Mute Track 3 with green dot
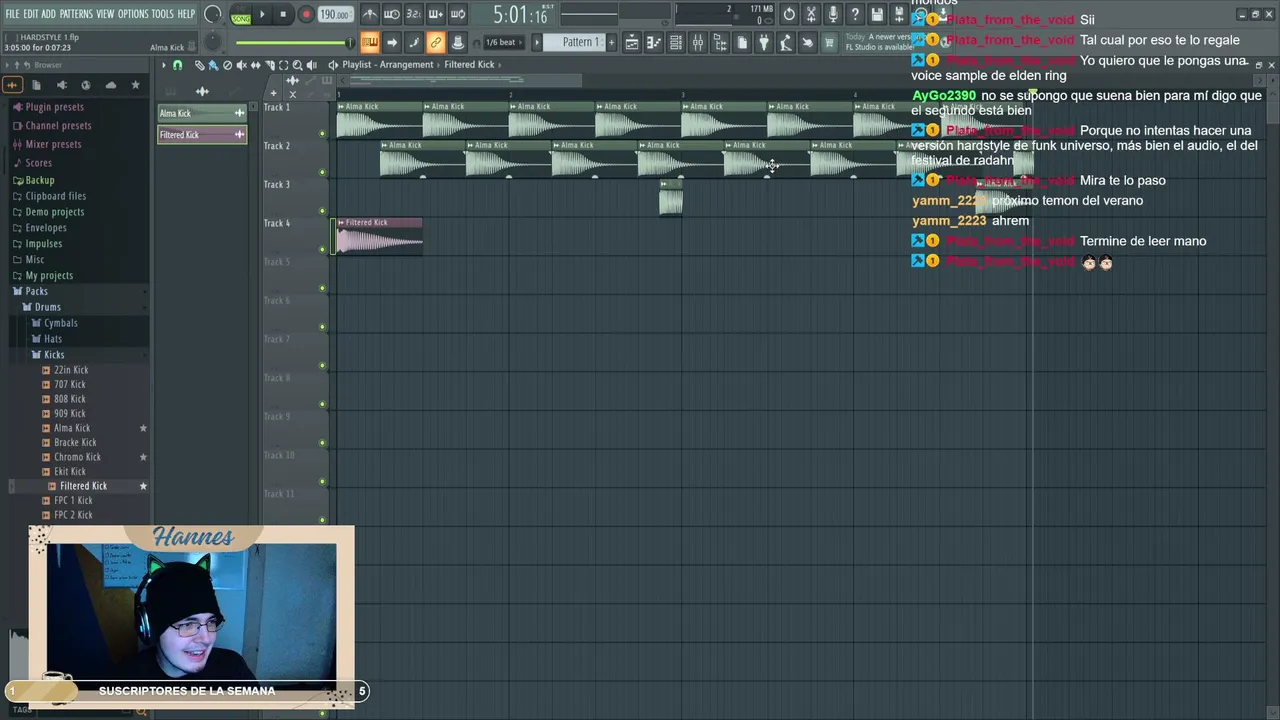Viewport: 1280px width, 720px height. coord(322,211)
